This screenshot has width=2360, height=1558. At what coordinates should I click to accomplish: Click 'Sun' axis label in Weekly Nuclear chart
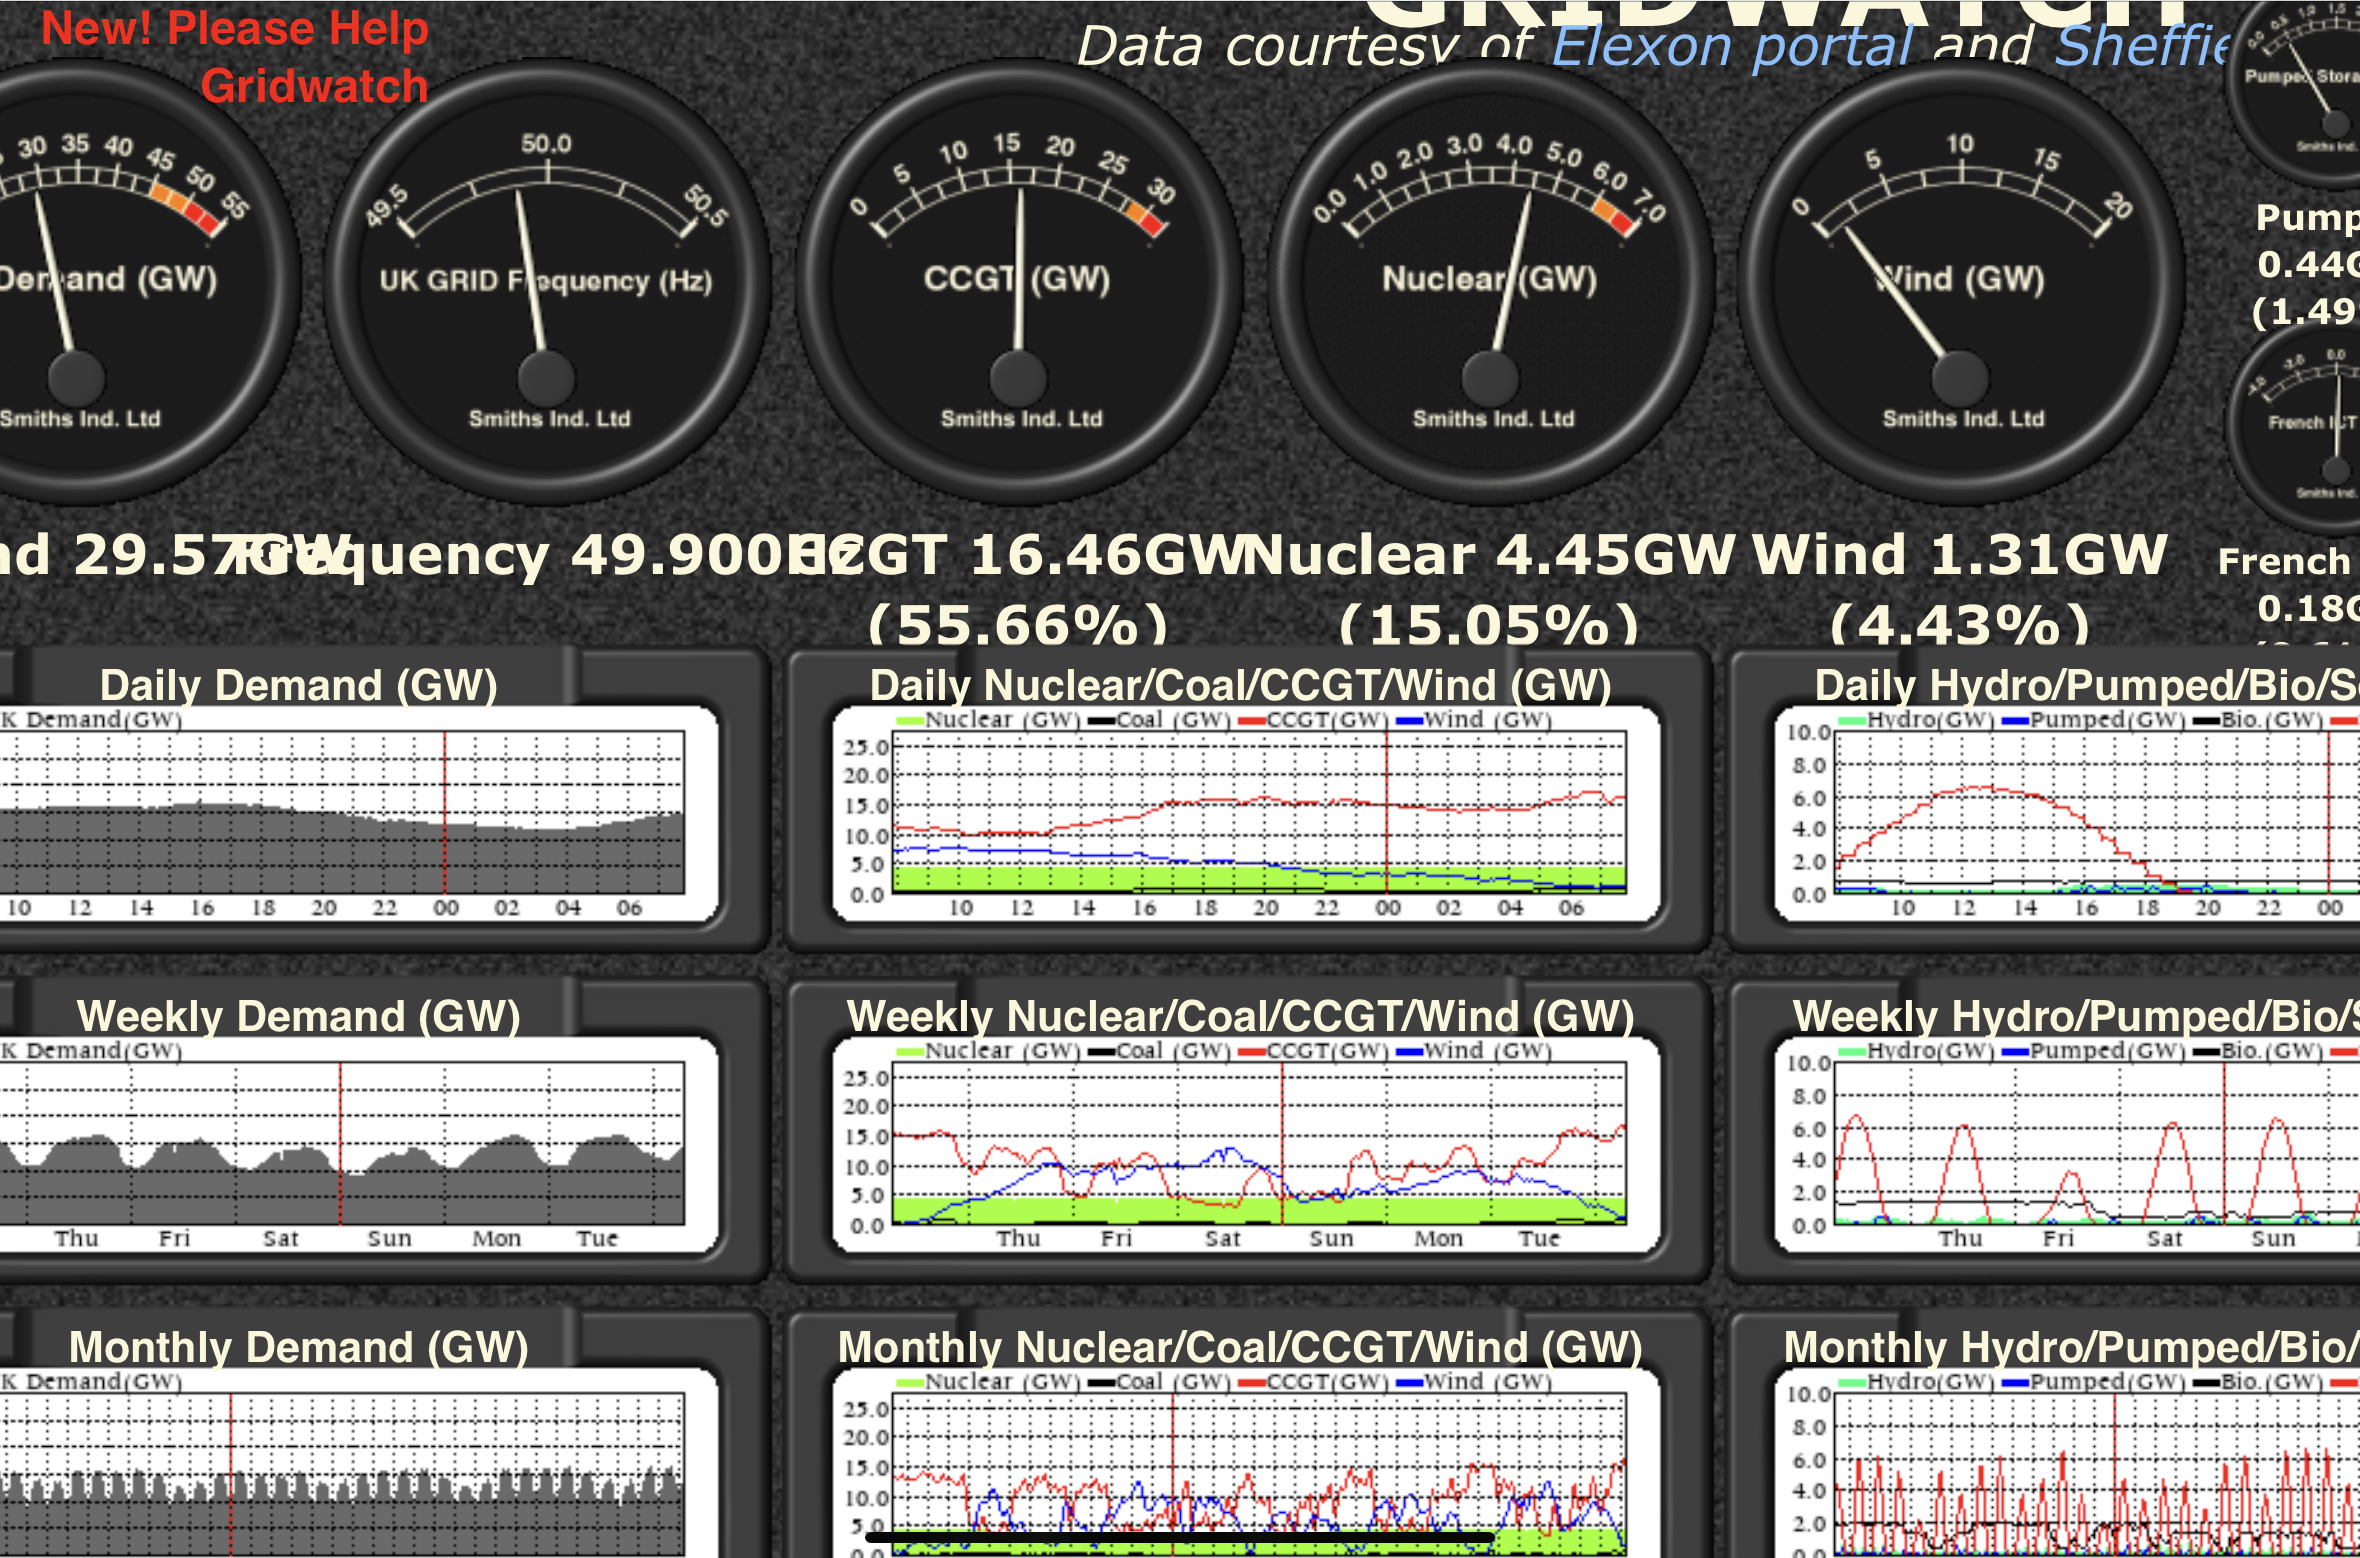tap(1331, 1239)
